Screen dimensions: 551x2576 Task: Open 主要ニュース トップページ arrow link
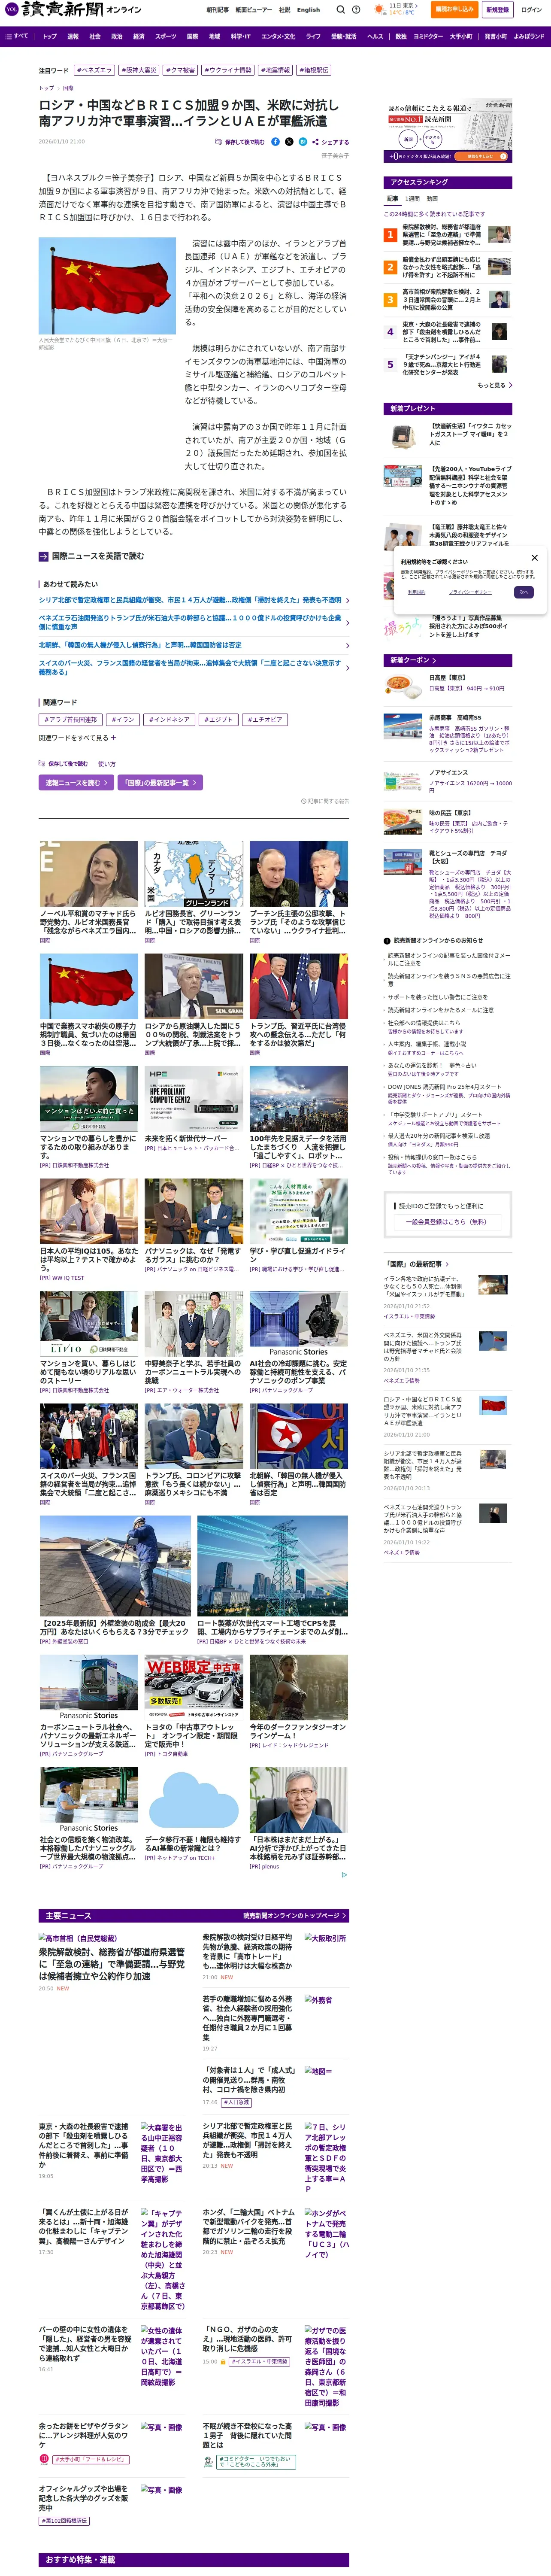295,1916
